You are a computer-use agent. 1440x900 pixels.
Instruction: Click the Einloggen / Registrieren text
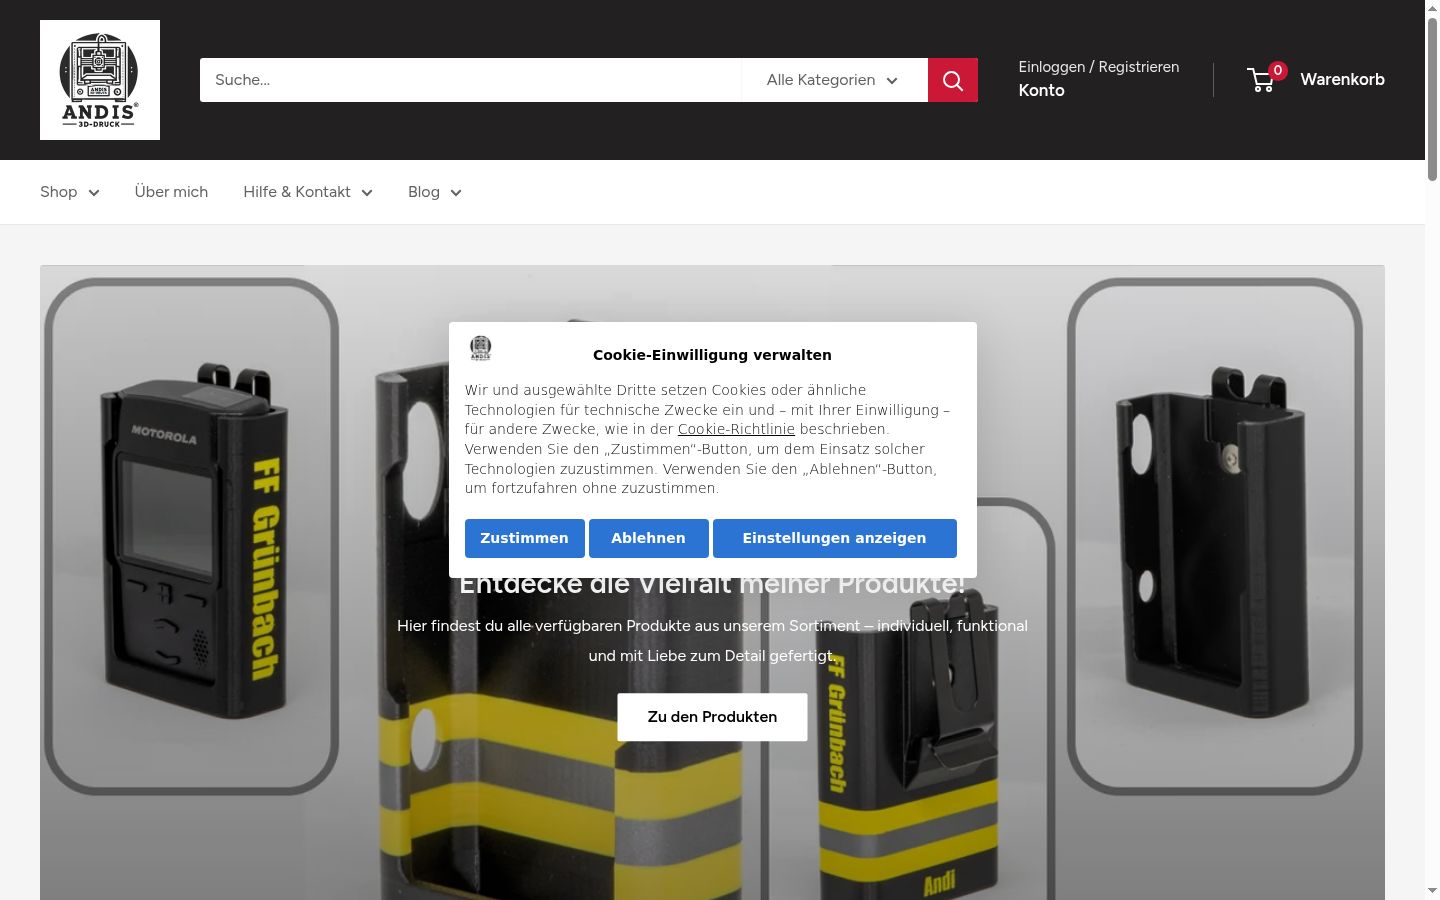pos(1099,67)
